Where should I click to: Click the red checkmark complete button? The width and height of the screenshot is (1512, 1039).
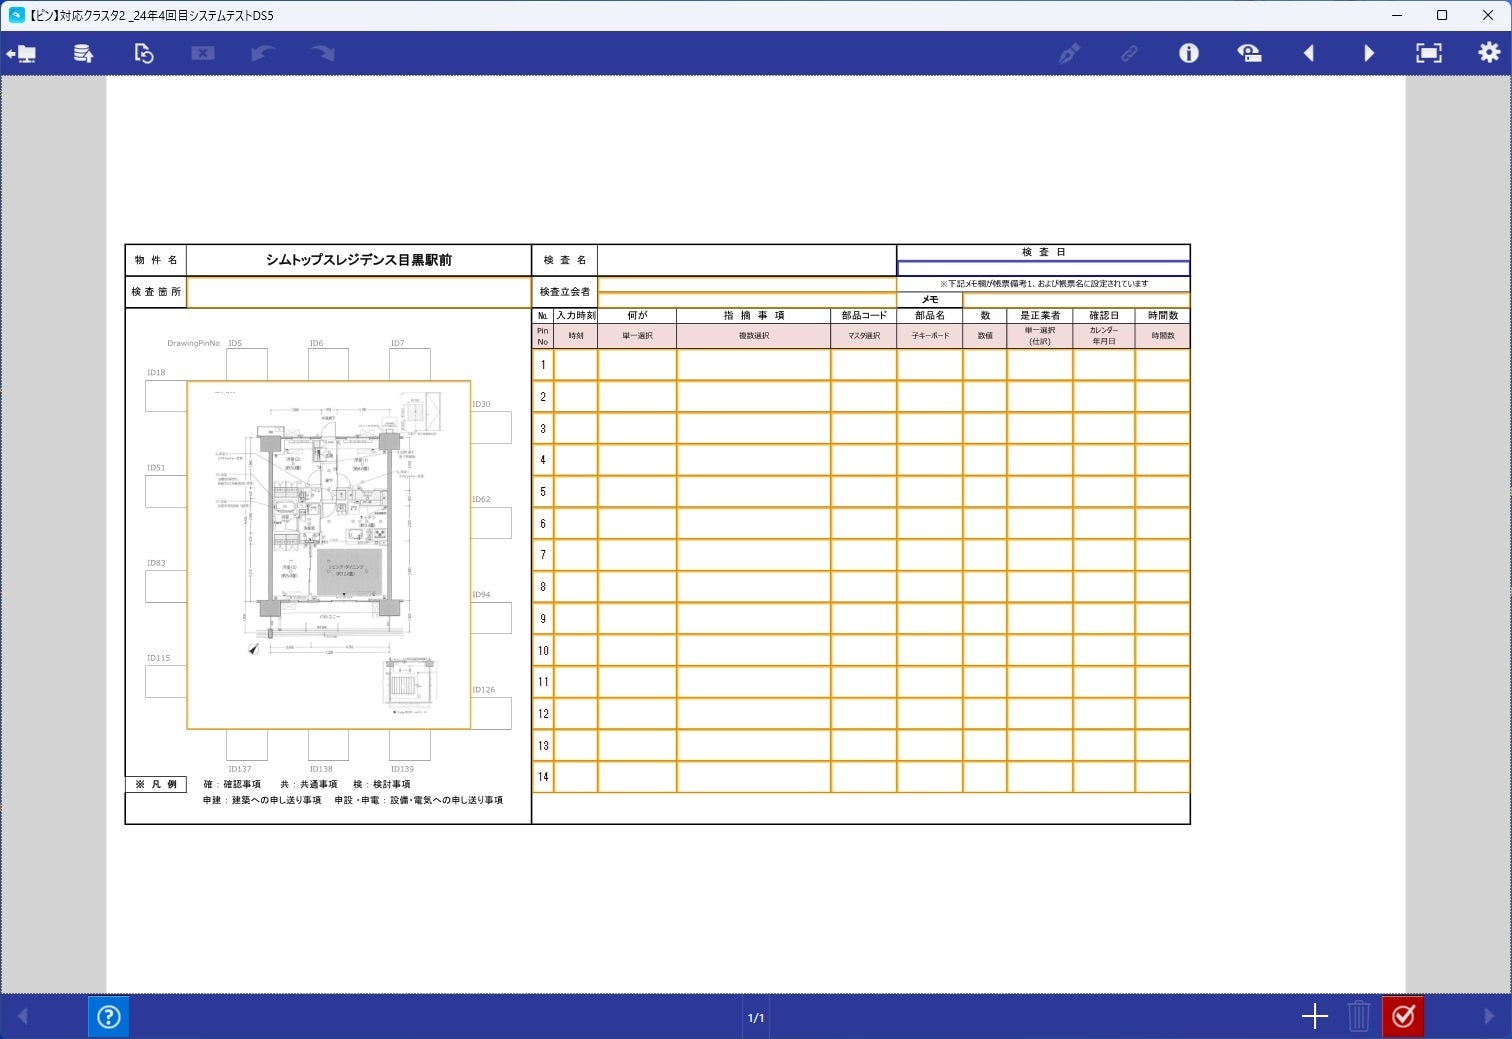1403,1017
